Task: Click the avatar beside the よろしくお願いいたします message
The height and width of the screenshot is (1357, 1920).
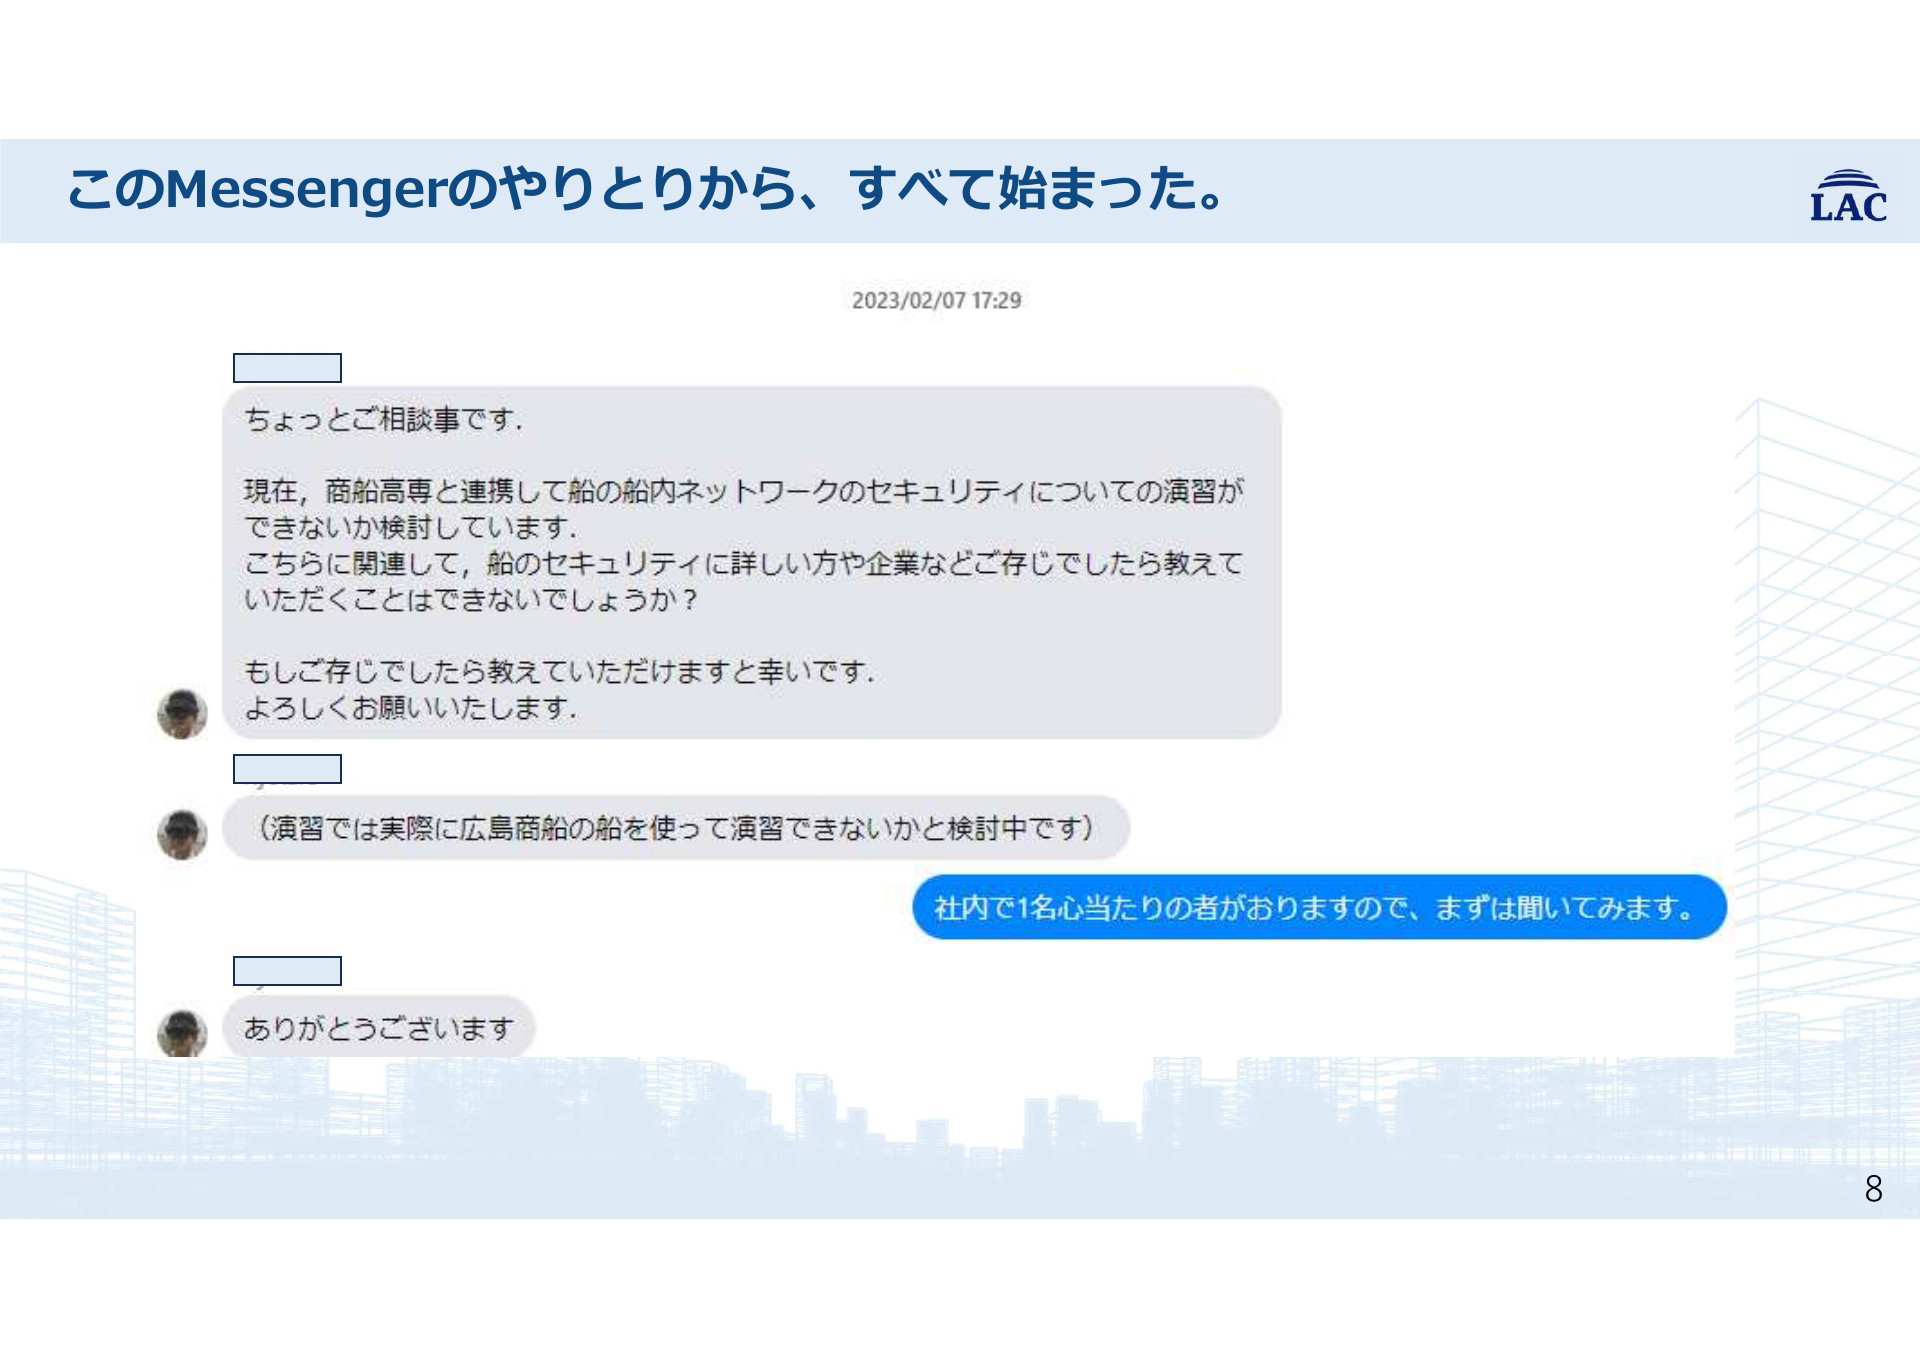Action: click(x=182, y=713)
